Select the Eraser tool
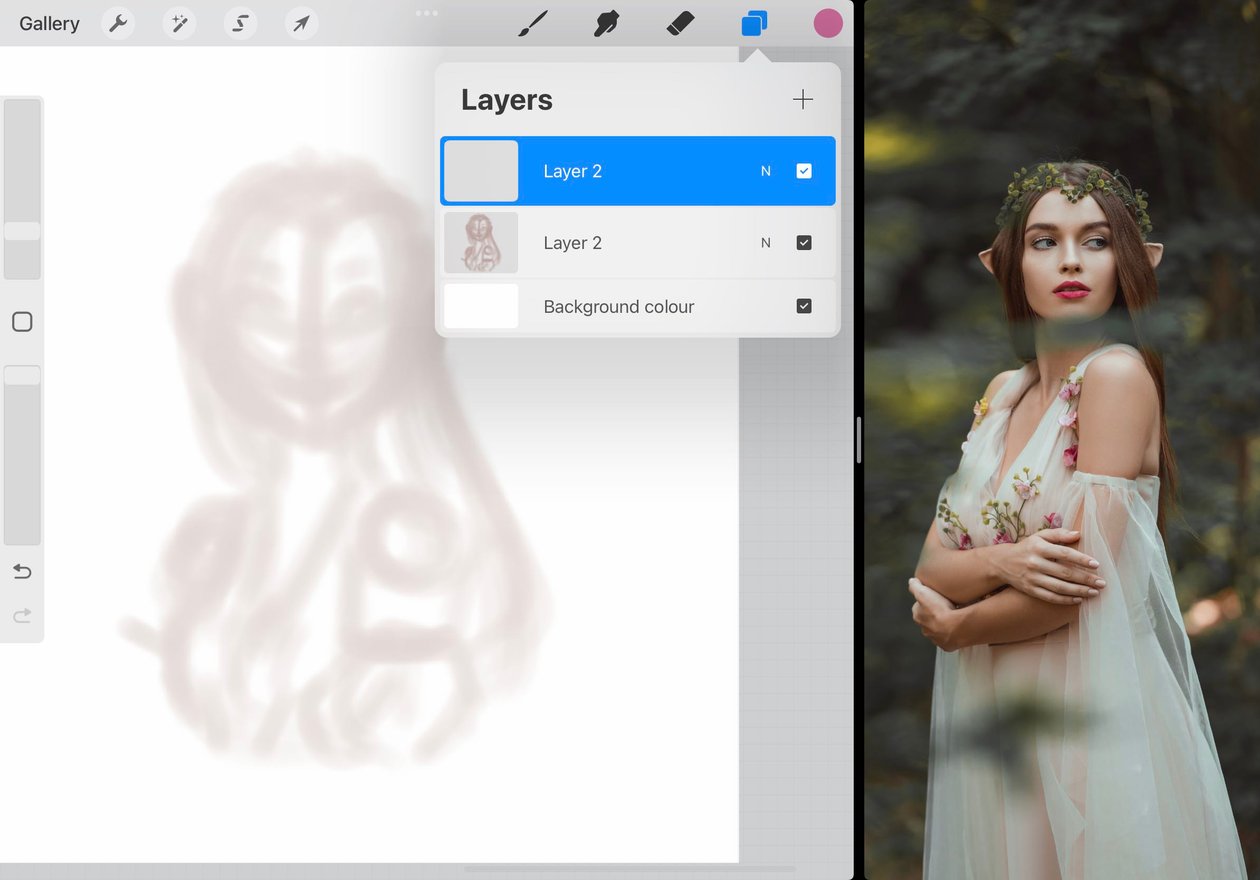This screenshot has height=880, width=1260. point(680,23)
